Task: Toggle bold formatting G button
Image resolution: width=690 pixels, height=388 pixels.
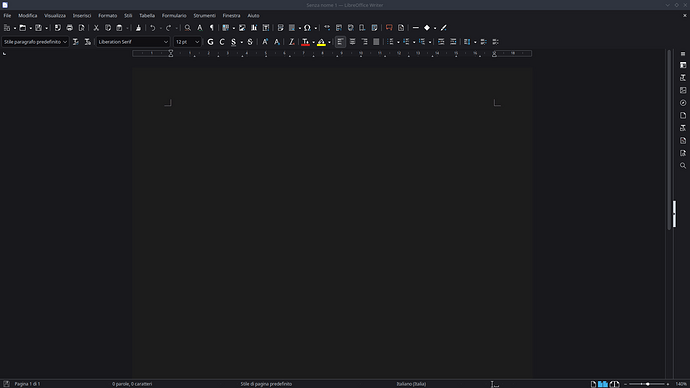Action: [210, 42]
